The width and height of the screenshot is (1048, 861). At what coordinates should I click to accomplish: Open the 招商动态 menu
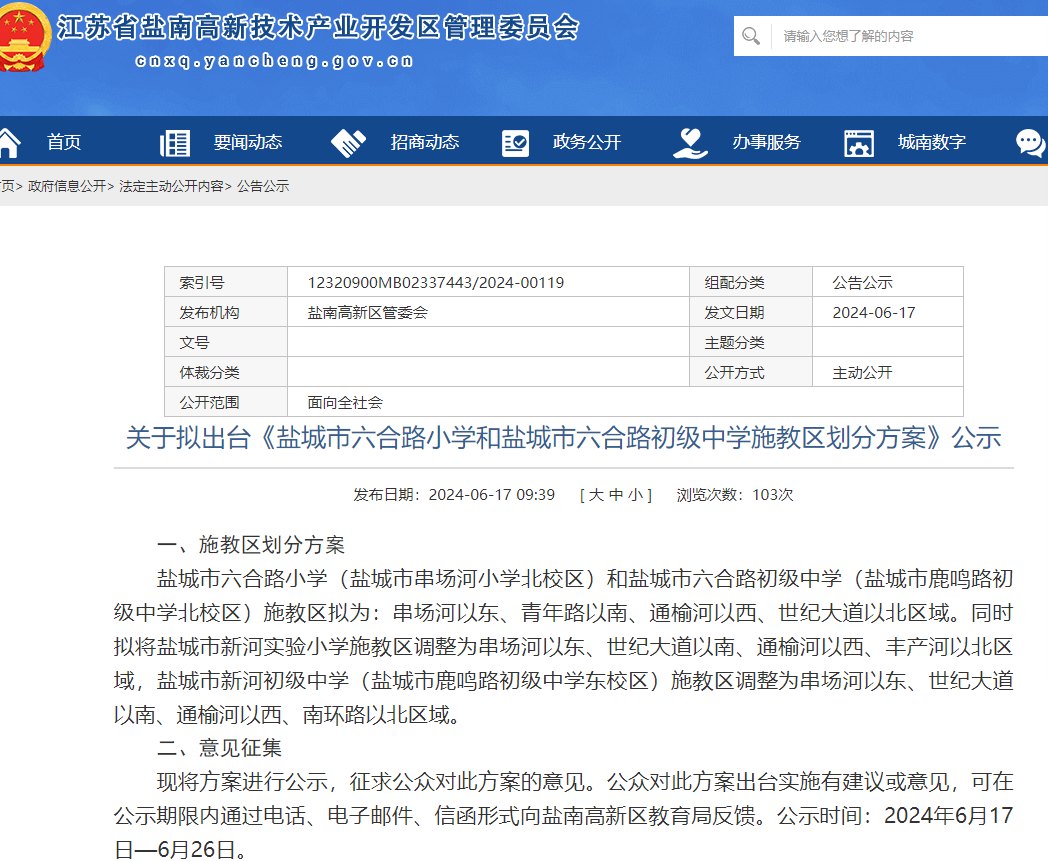pos(425,142)
